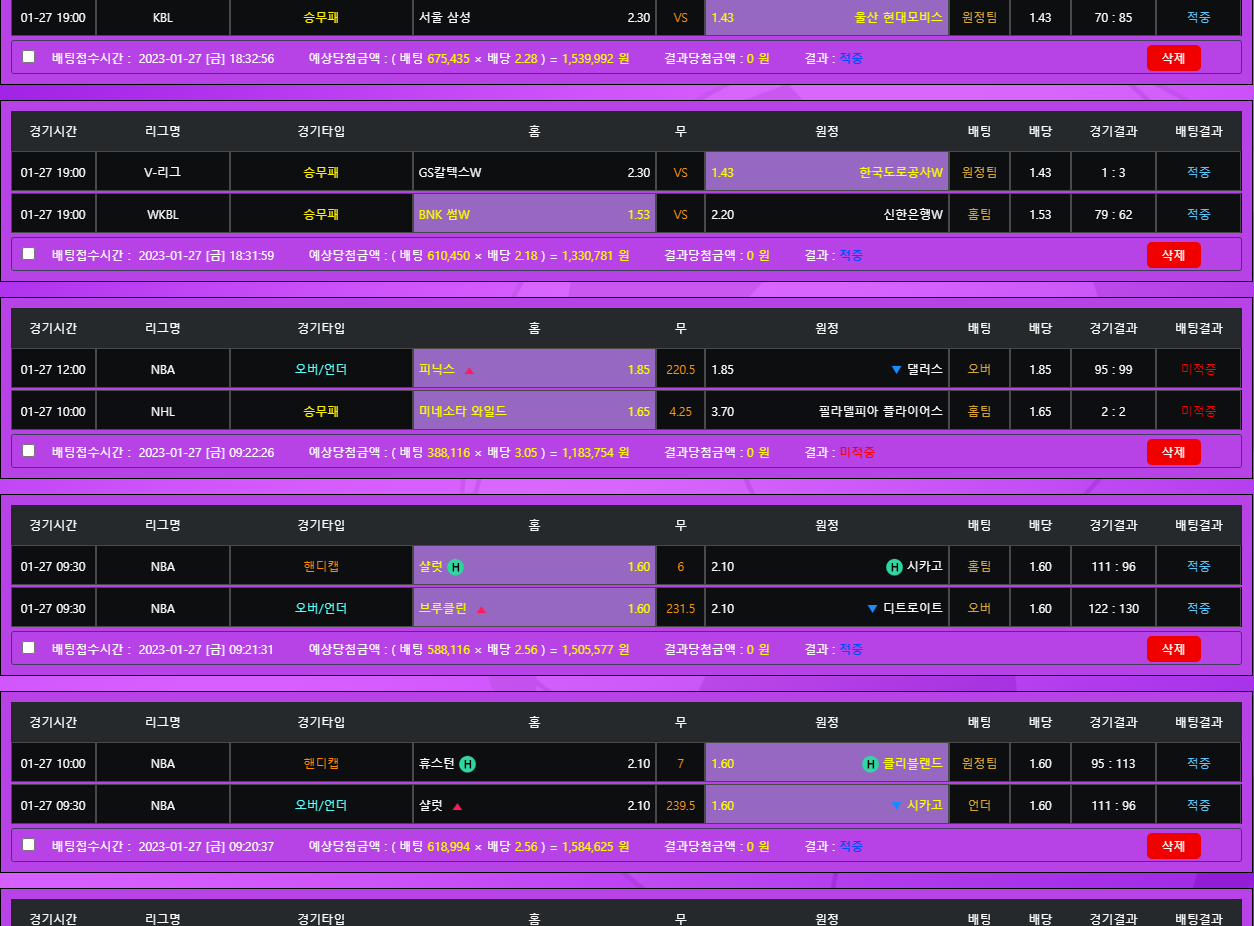Click the 미네소타 와일드 1.65 home selection
This screenshot has height=926, width=1254.
tap(534, 411)
